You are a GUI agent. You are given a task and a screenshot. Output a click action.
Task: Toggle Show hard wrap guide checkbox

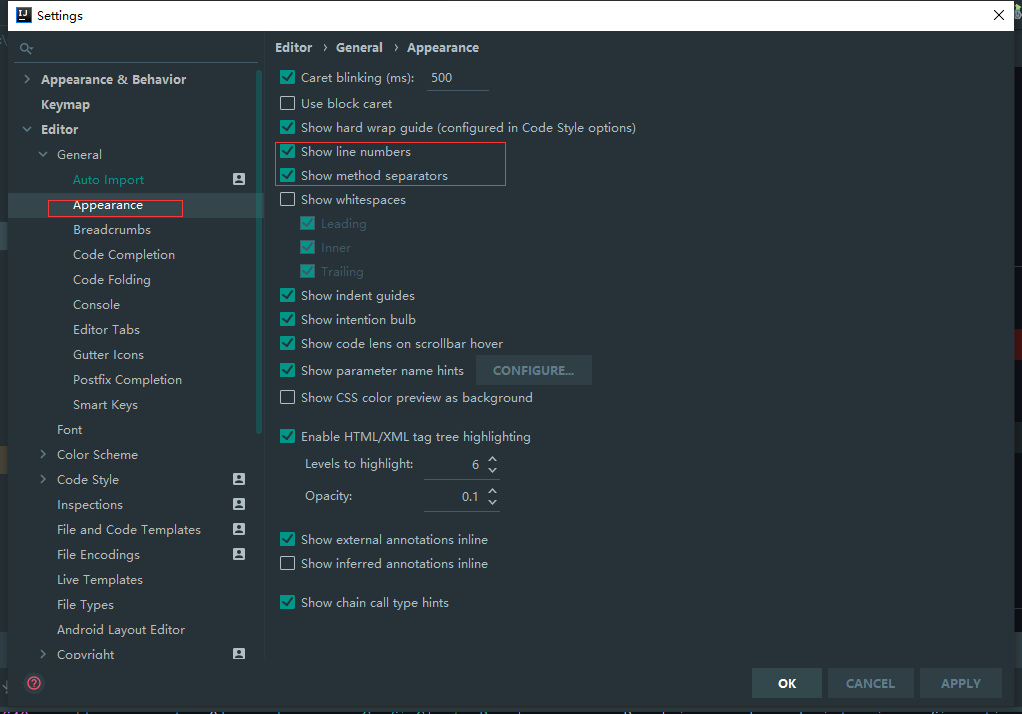coord(287,127)
